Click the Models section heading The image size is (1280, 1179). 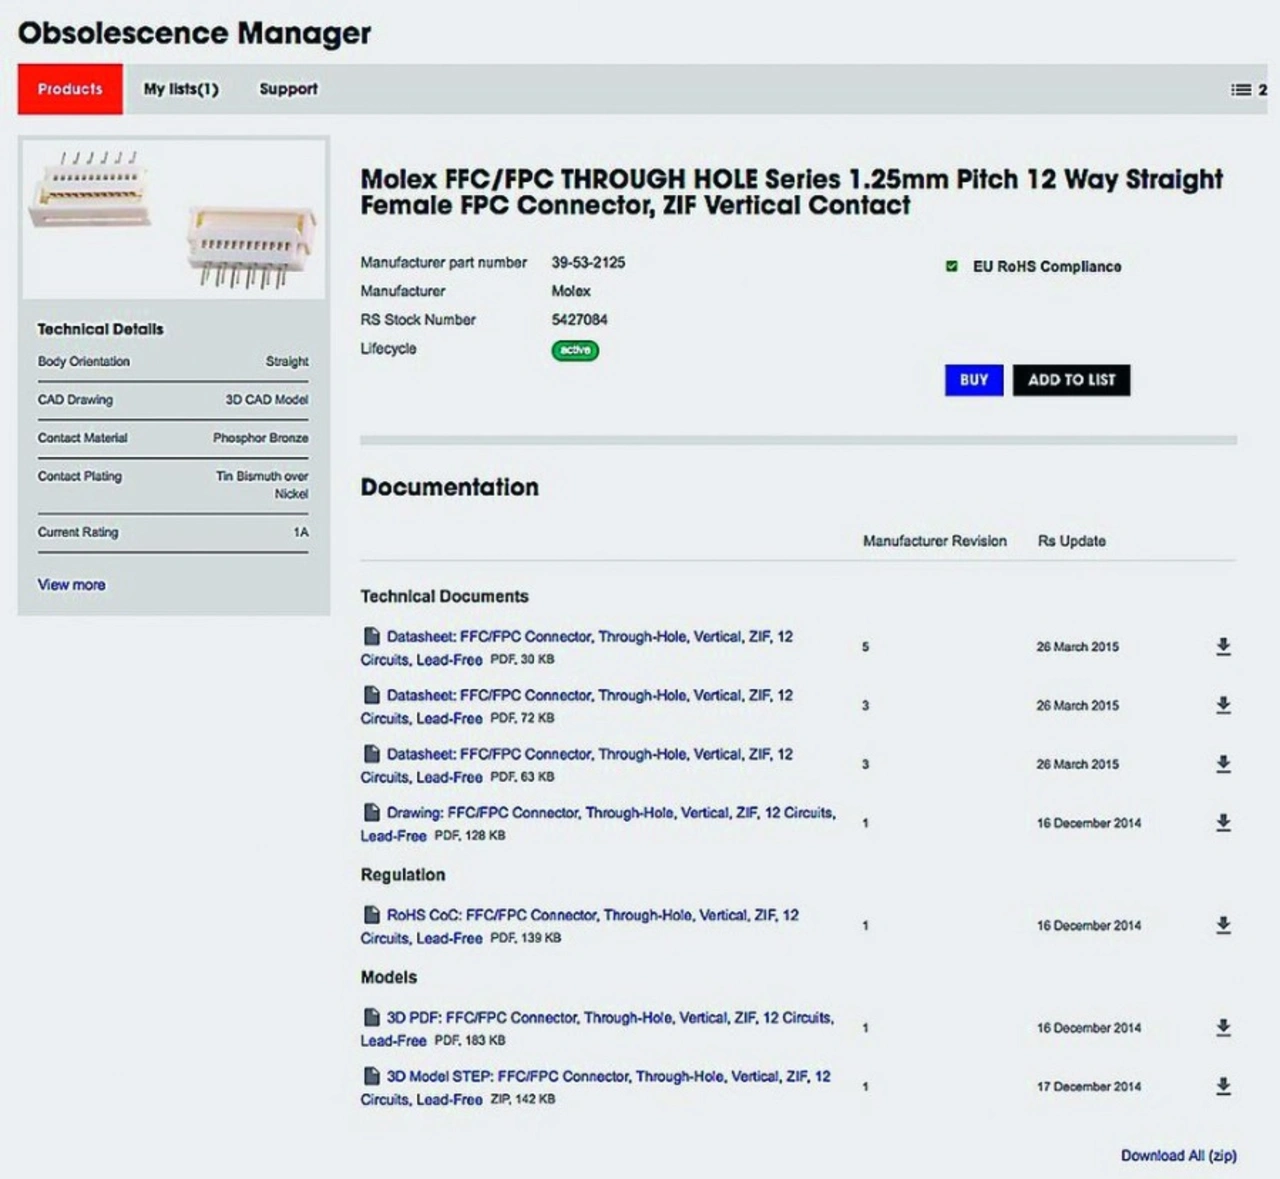389,977
